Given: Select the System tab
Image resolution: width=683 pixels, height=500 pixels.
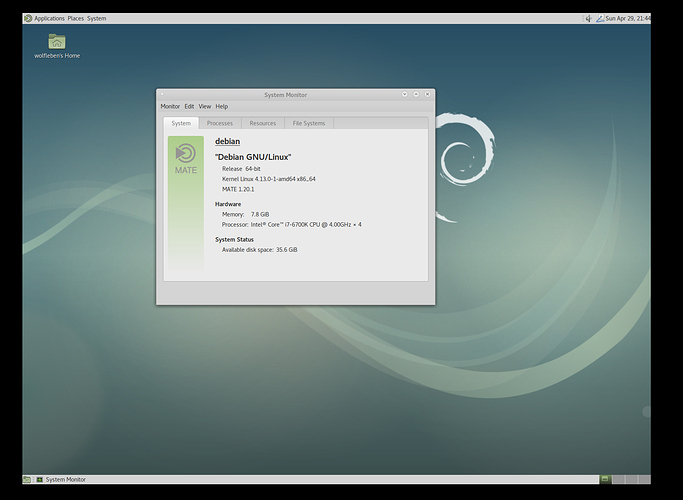Looking at the screenshot, I should point(181,123).
